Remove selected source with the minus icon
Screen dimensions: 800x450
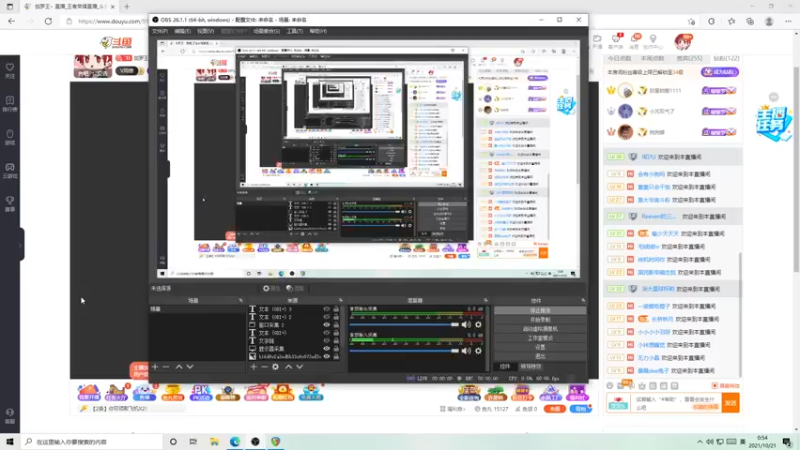(264, 367)
